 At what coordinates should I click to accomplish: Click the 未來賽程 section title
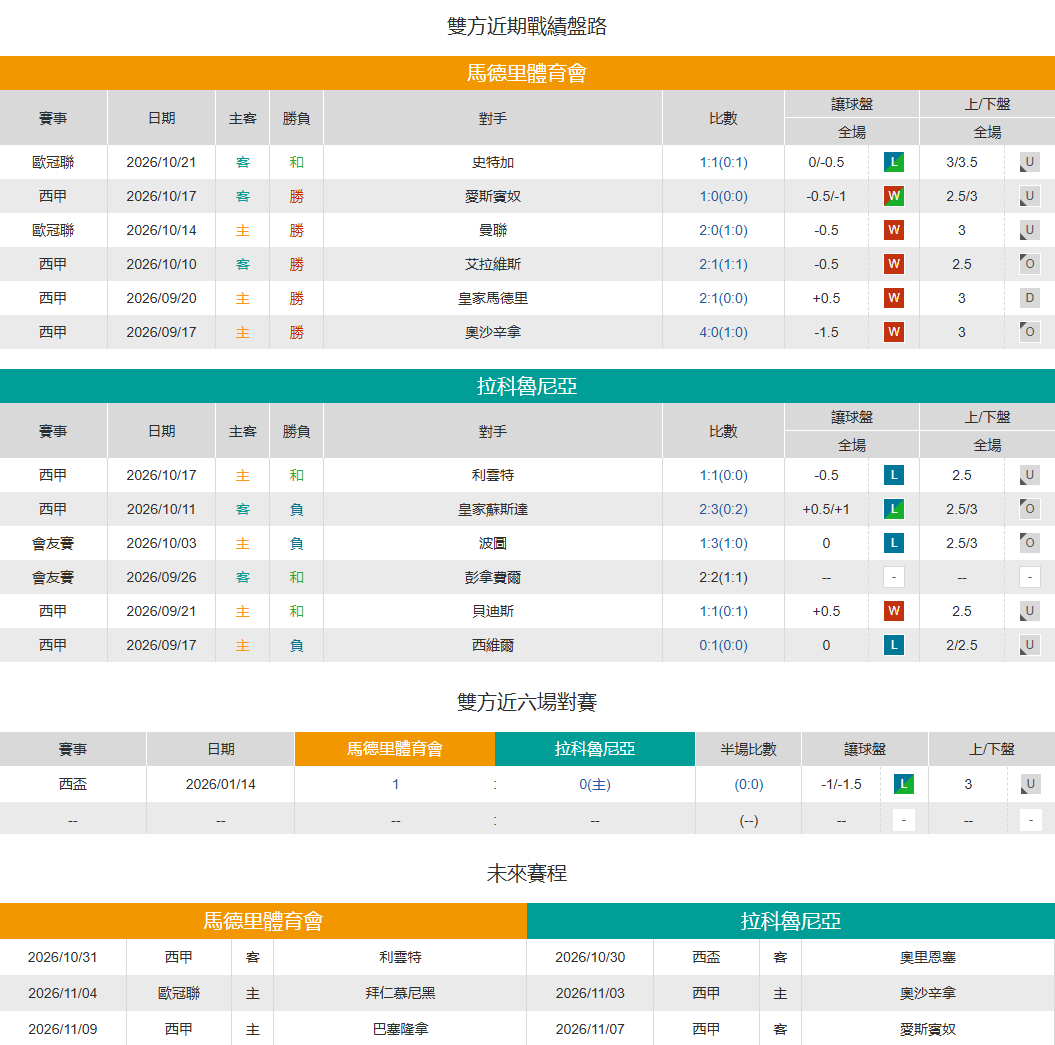click(x=528, y=873)
